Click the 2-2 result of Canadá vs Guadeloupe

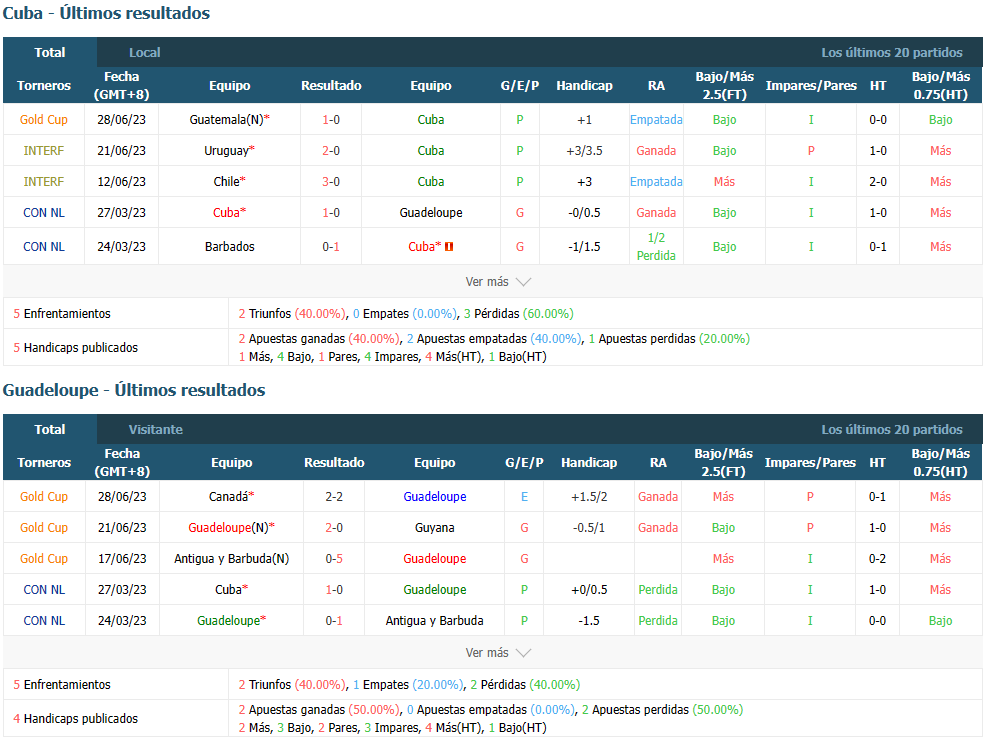pos(334,496)
